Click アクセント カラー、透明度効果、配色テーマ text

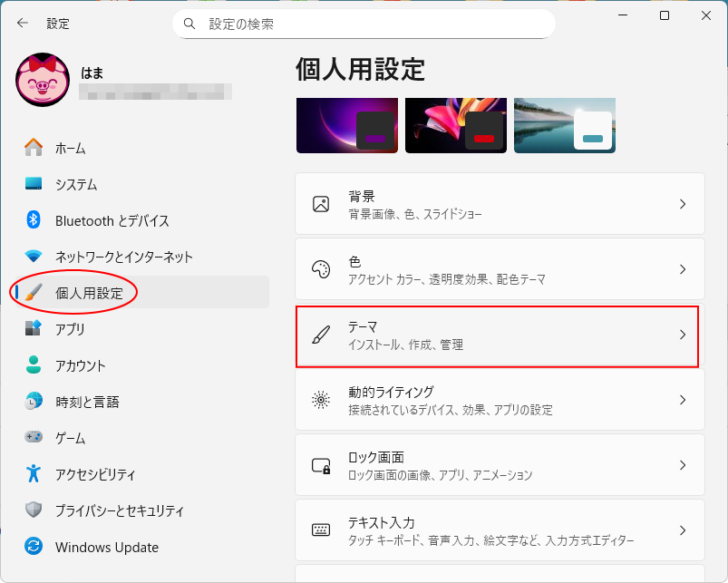(447, 279)
